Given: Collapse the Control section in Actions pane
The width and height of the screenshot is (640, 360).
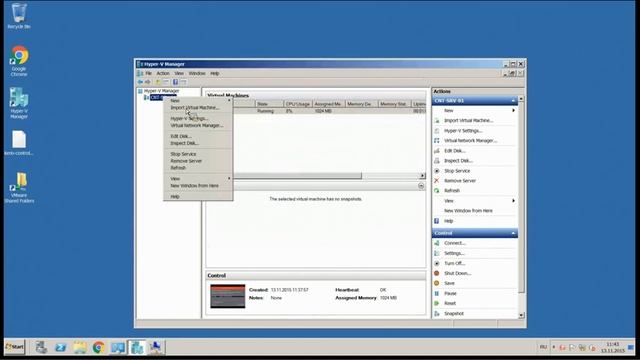Looking at the screenshot, I should point(513,233).
